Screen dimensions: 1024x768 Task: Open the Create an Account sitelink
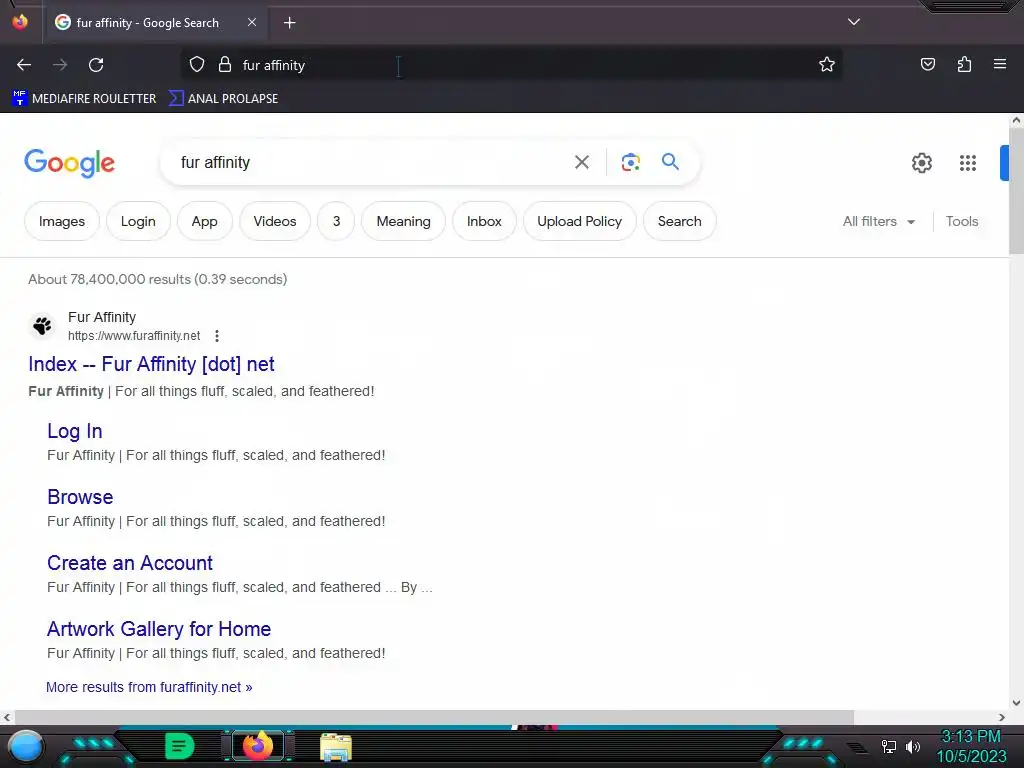pyautogui.click(x=130, y=563)
